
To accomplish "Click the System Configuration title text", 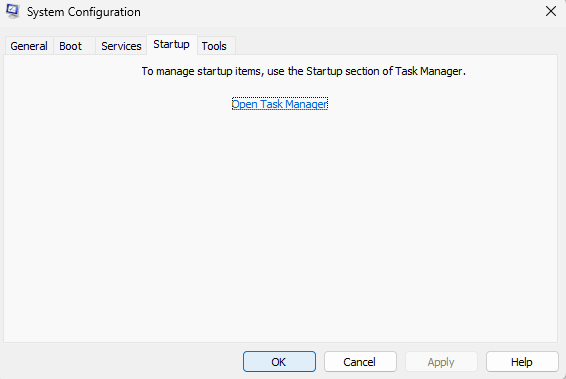I will click(x=84, y=12).
